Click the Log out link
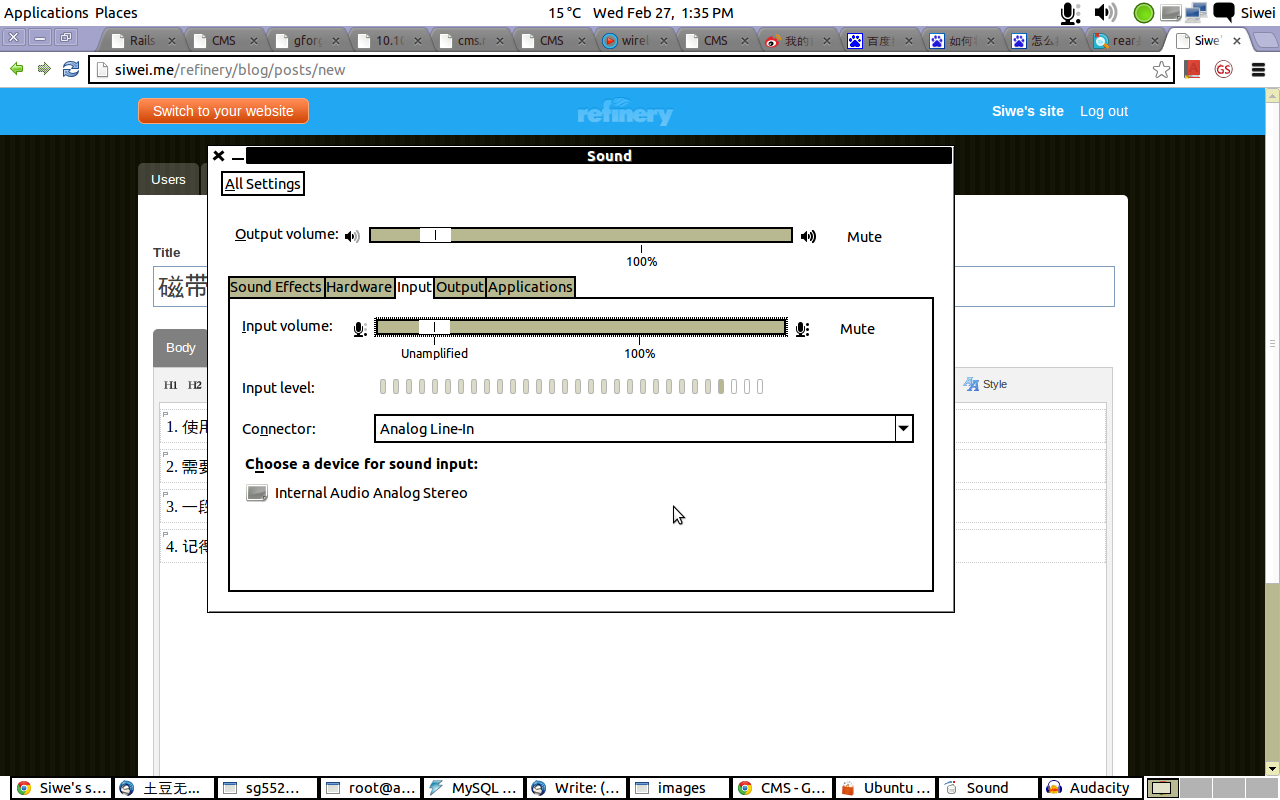Screen dimensions: 1280x800 point(1103,111)
